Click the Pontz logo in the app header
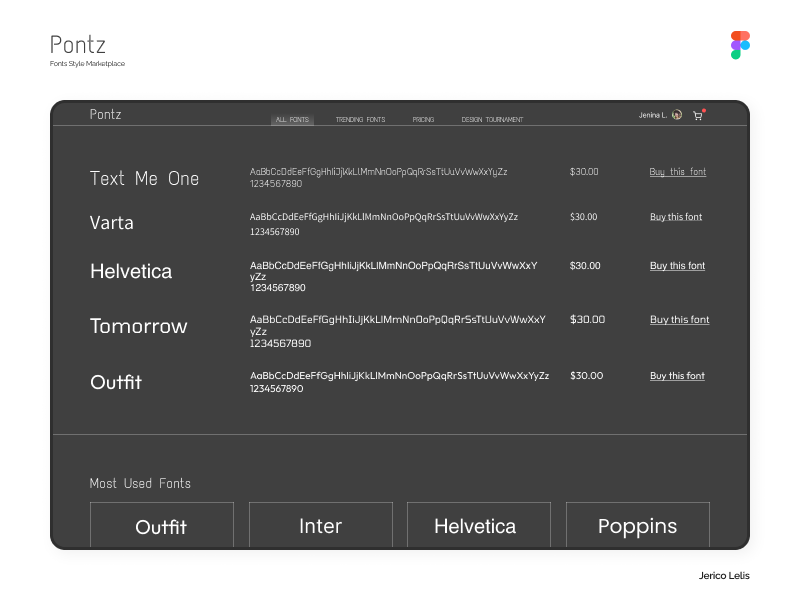800x600 pixels. pos(105,114)
